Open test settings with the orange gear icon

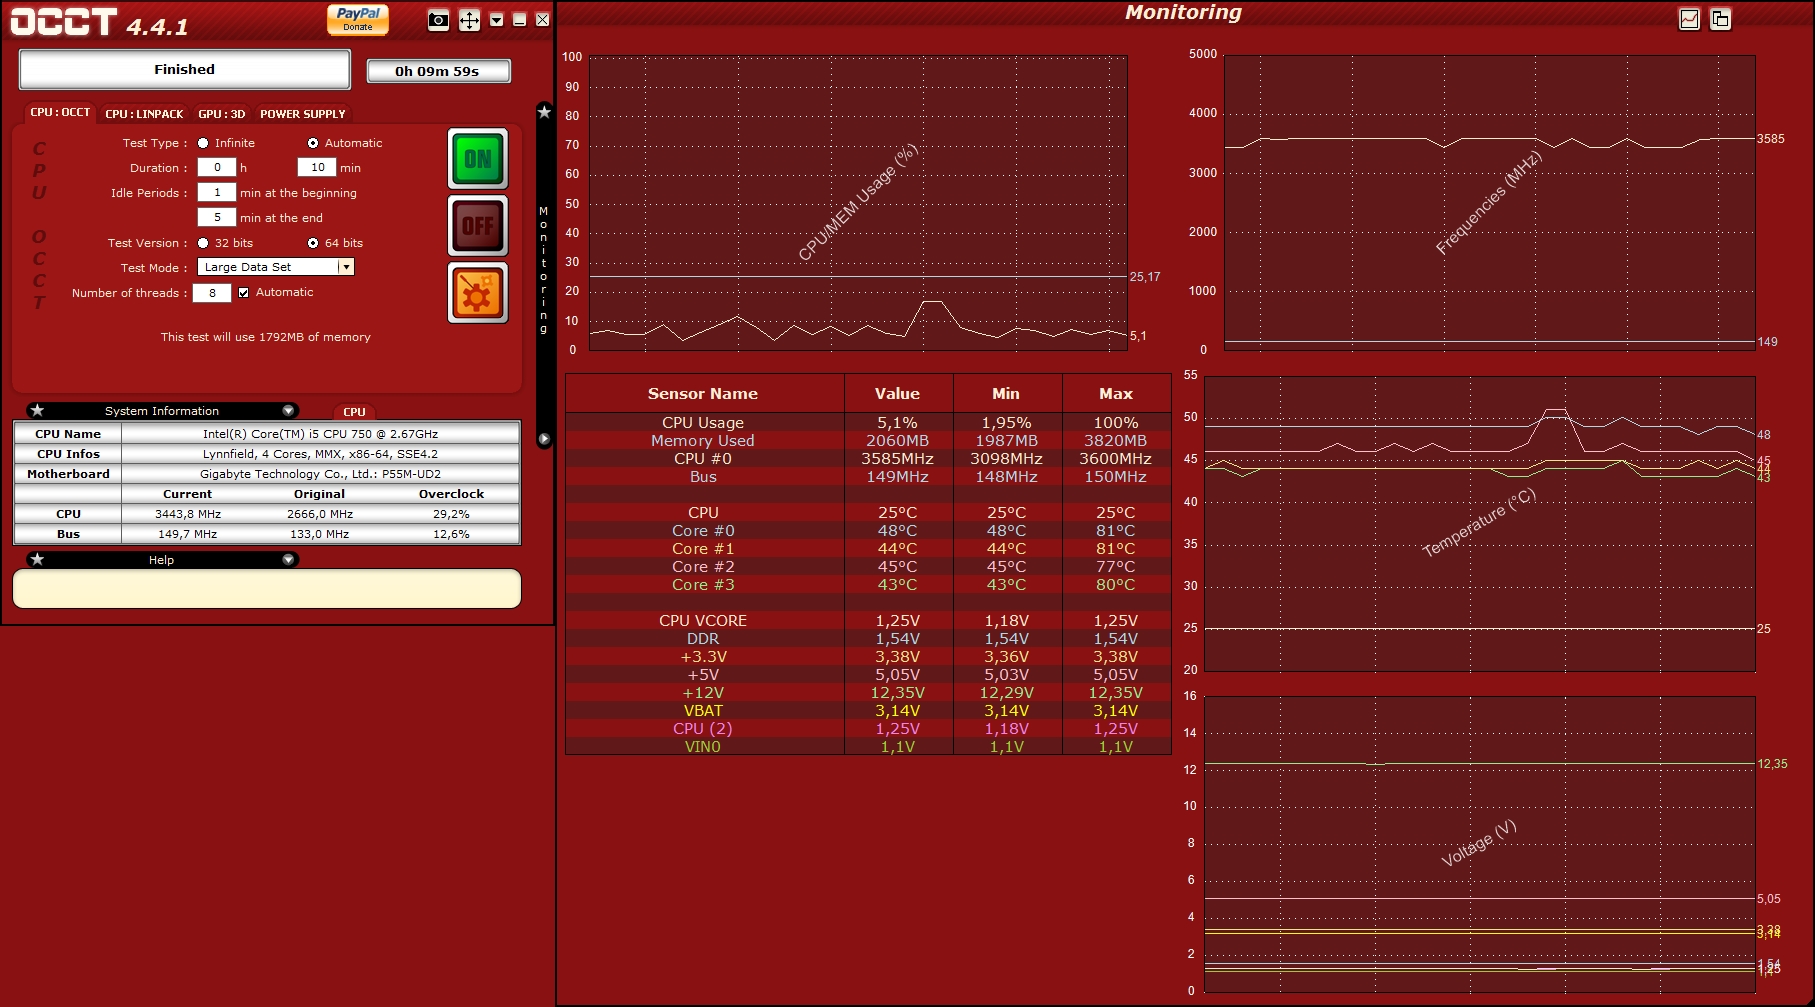tap(478, 293)
